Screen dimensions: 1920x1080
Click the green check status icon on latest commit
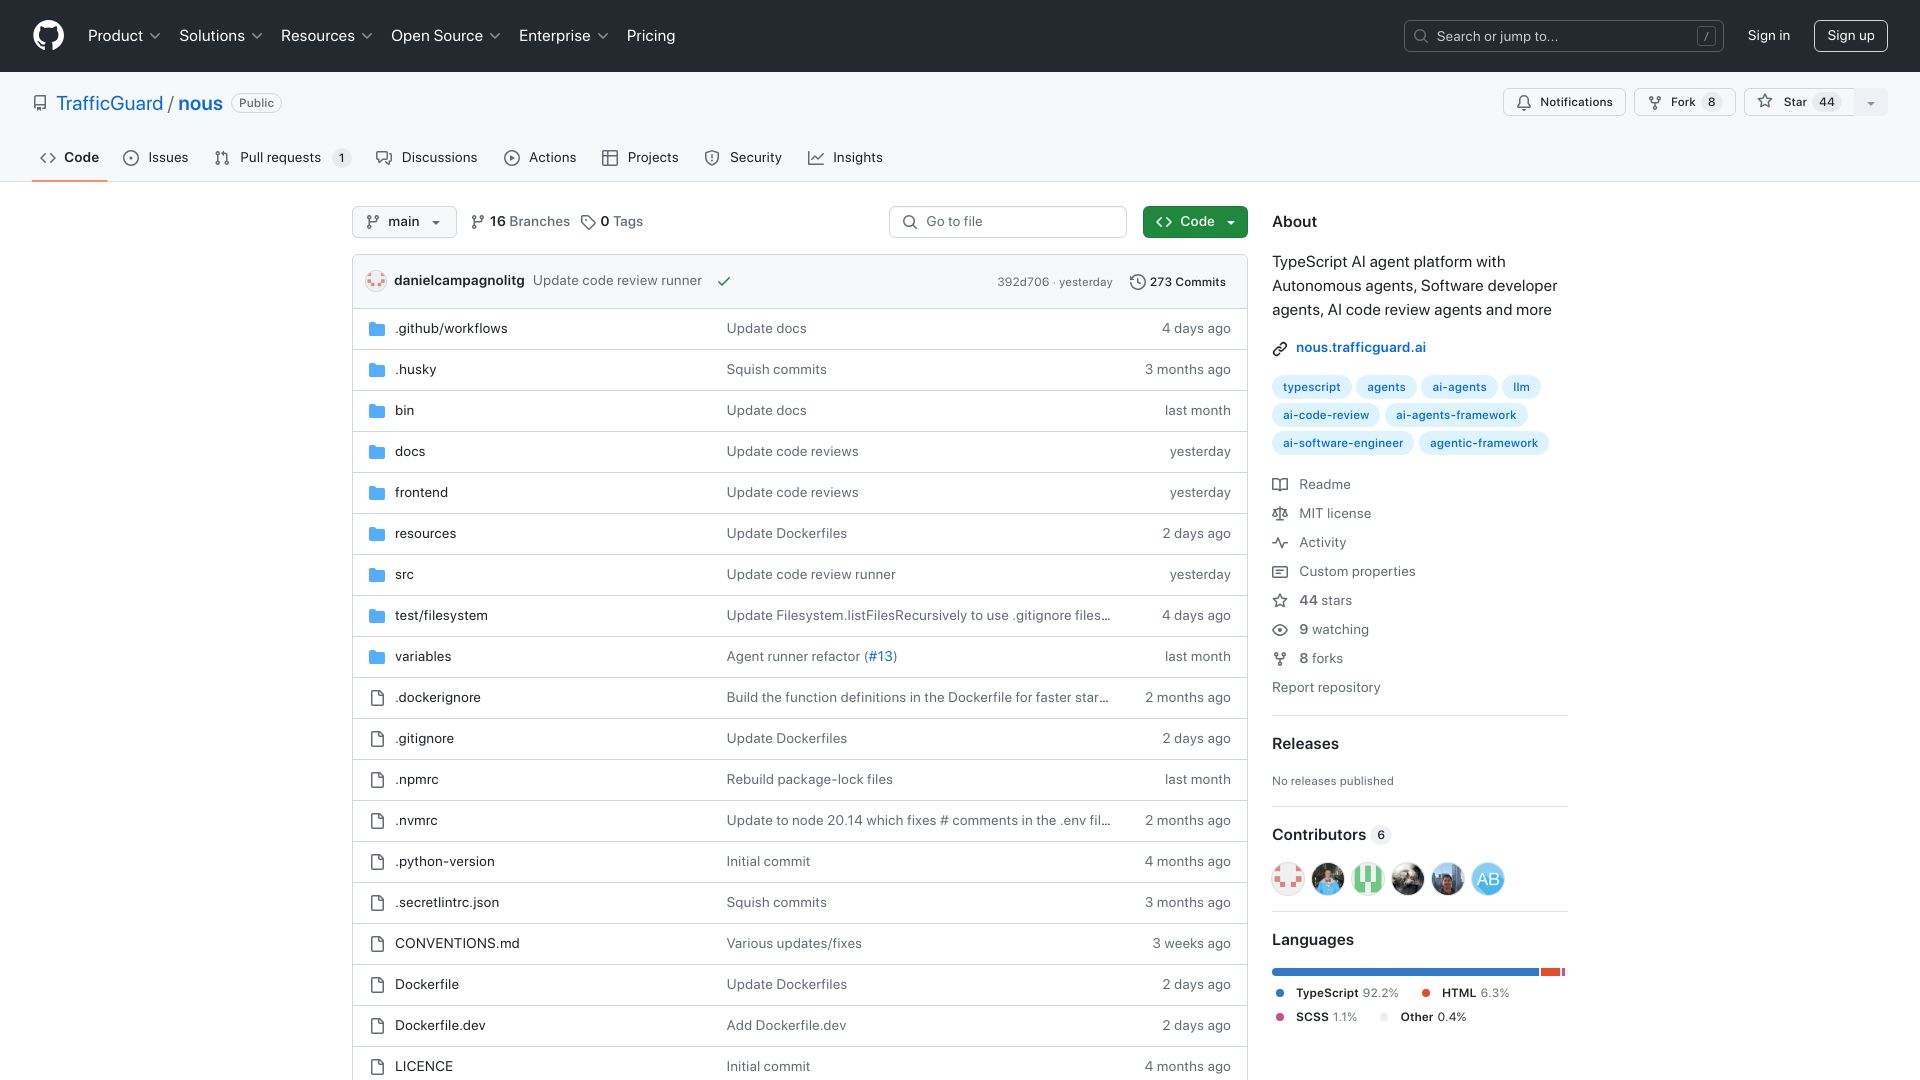click(x=724, y=282)
